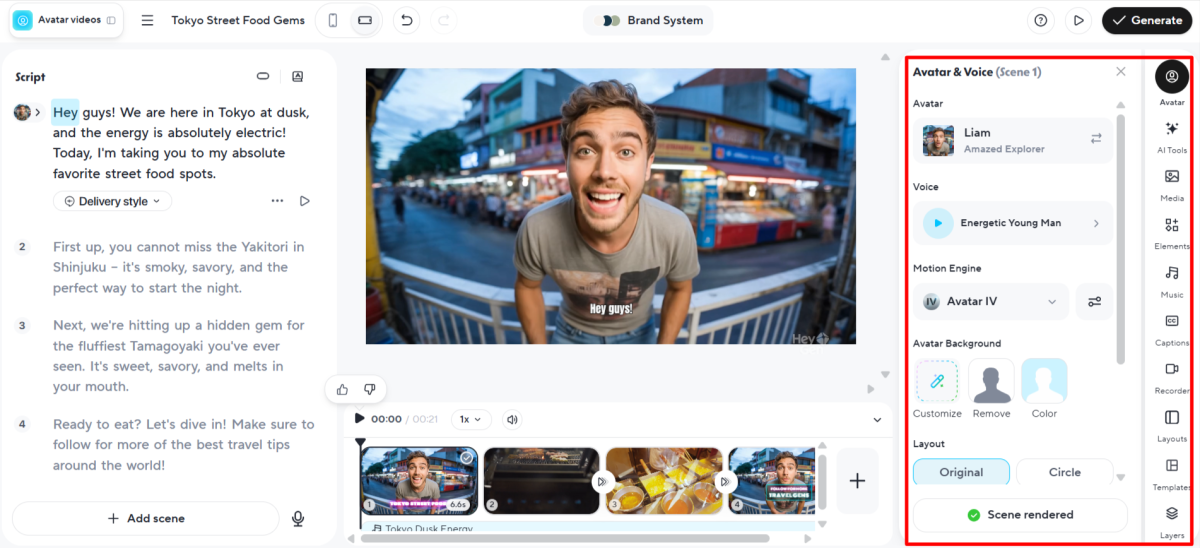This screenshot has width=1200, height=548.
Task: Give a thumbs down rating
Action: (x=369, y=389)
